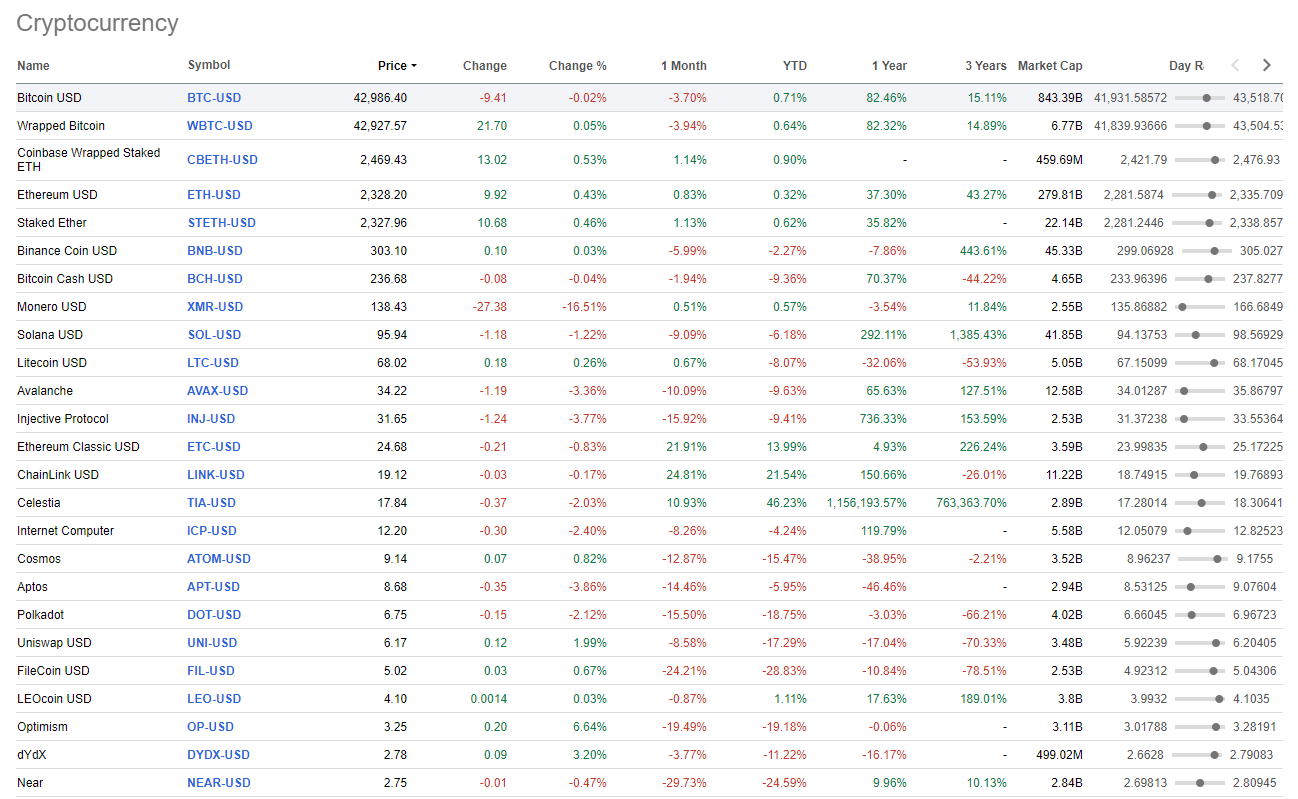This screenshot has width=1298, height=799.
Task: Open the CBETH-USD symbol link
Action: [x=222, y=160]
